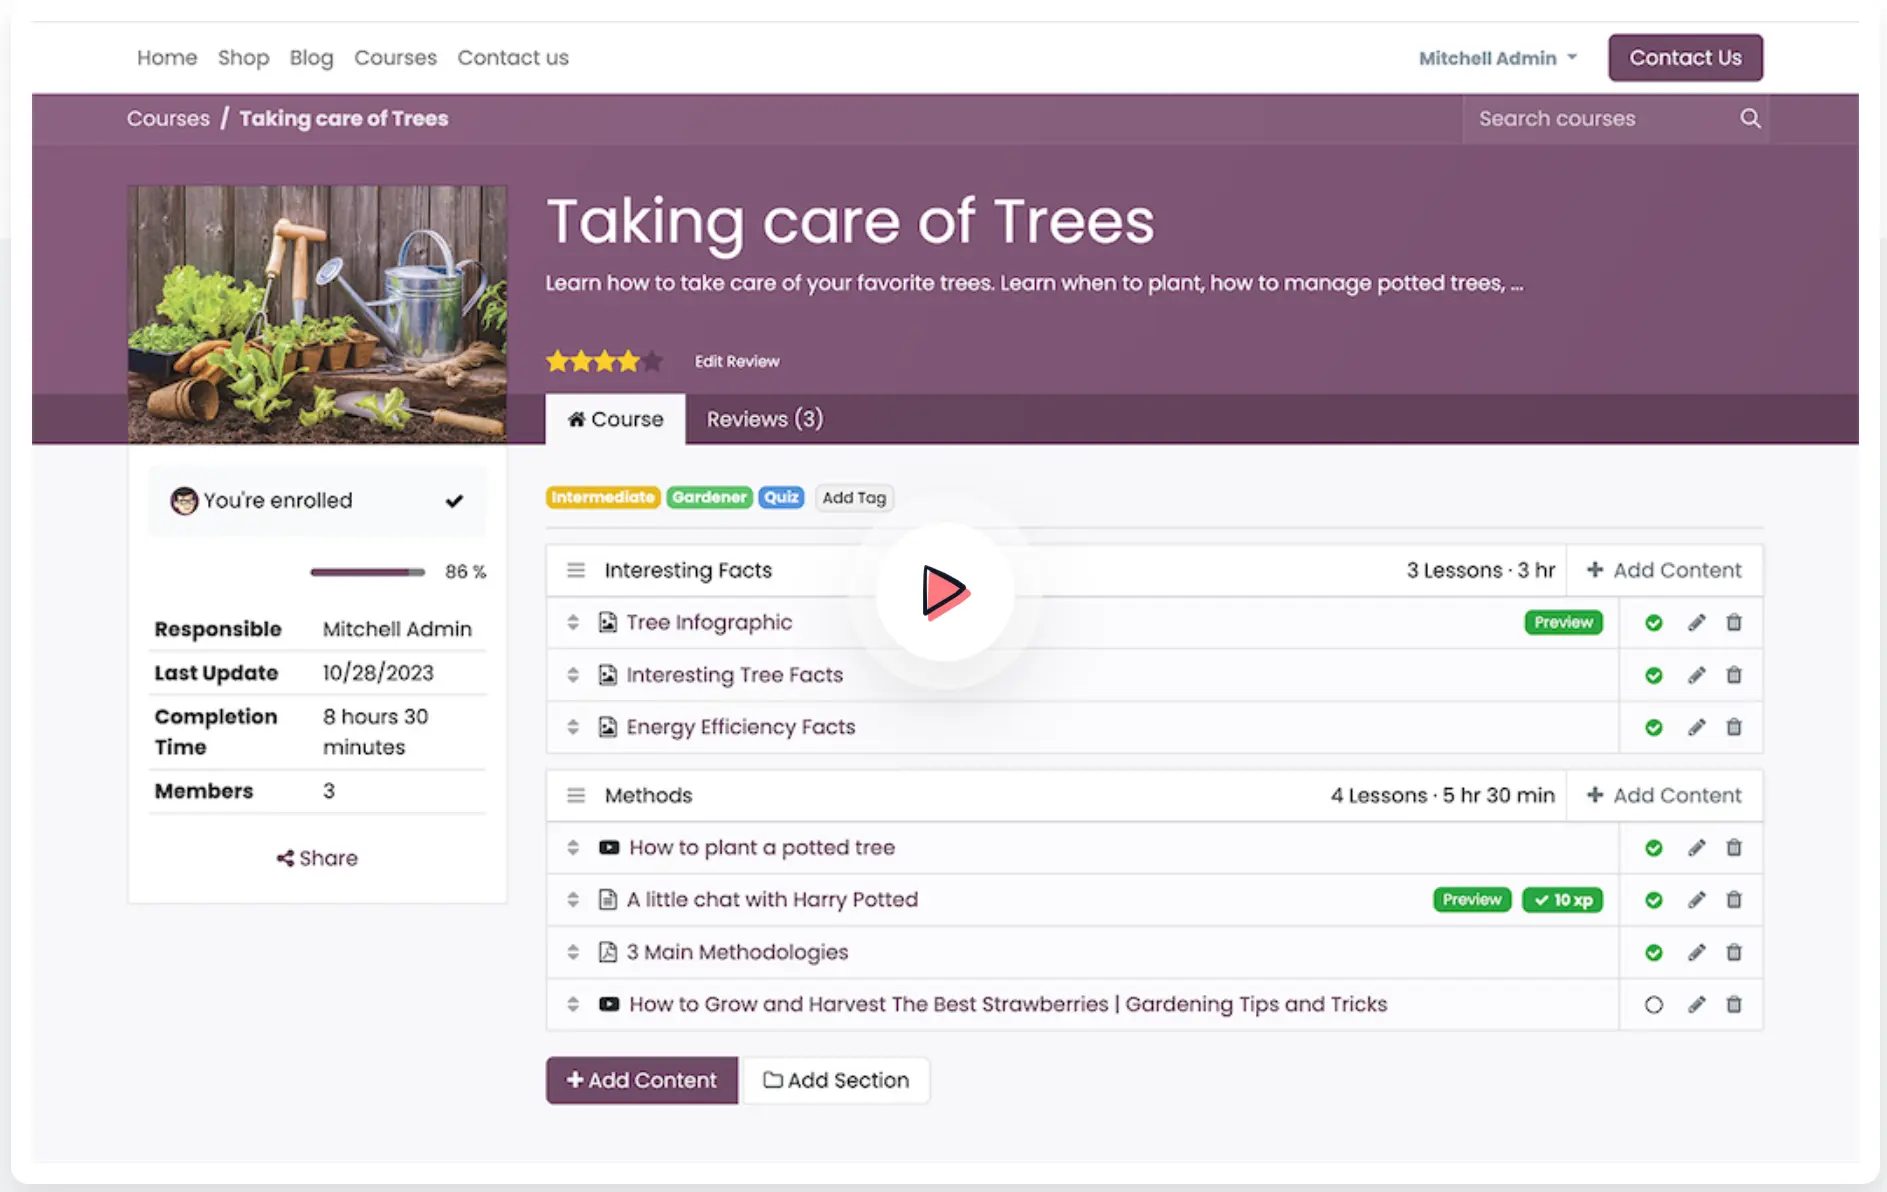The width and height of the screenshot is (1887, 1192).
Task: Delete the Energy Efficiency Facts lesson
Action: [1734, 727]
